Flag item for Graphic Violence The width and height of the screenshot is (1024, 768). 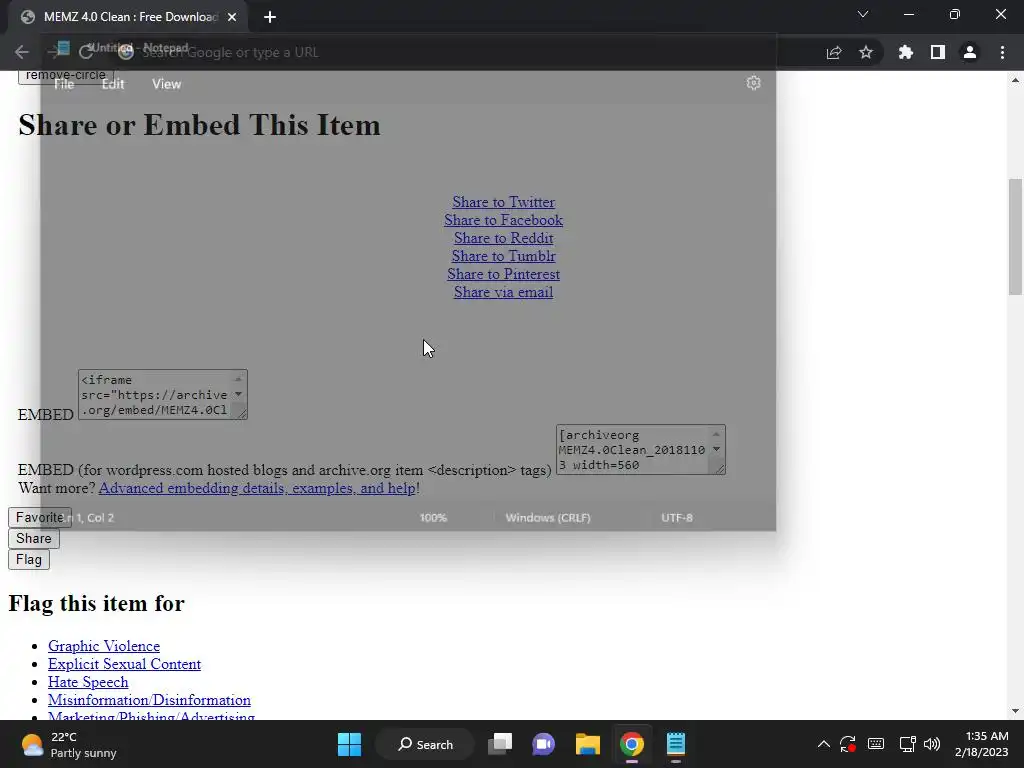pos(104,646)
